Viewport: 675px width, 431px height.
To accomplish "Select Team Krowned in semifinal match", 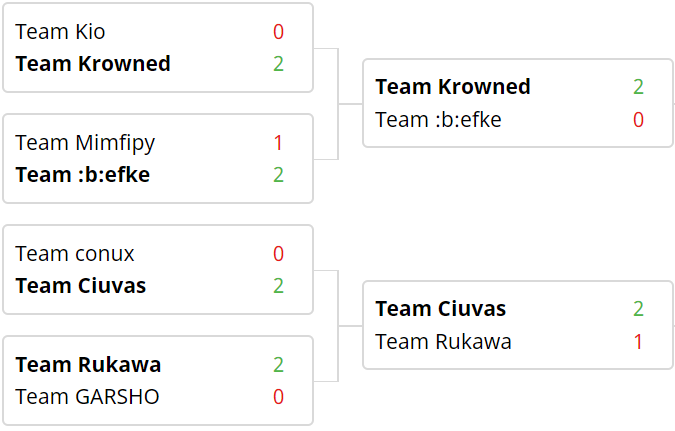I will coord(453,87).
